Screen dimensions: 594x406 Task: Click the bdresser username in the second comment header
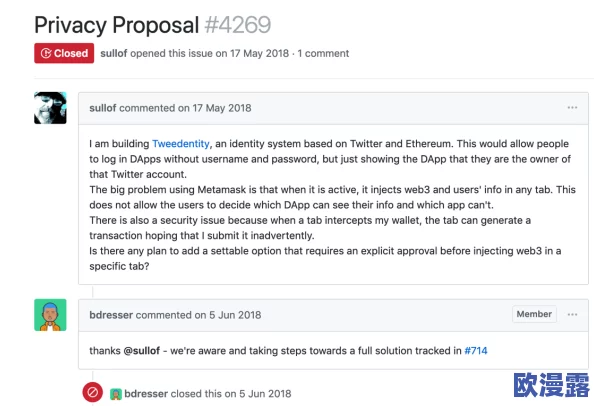coord(111,315)
